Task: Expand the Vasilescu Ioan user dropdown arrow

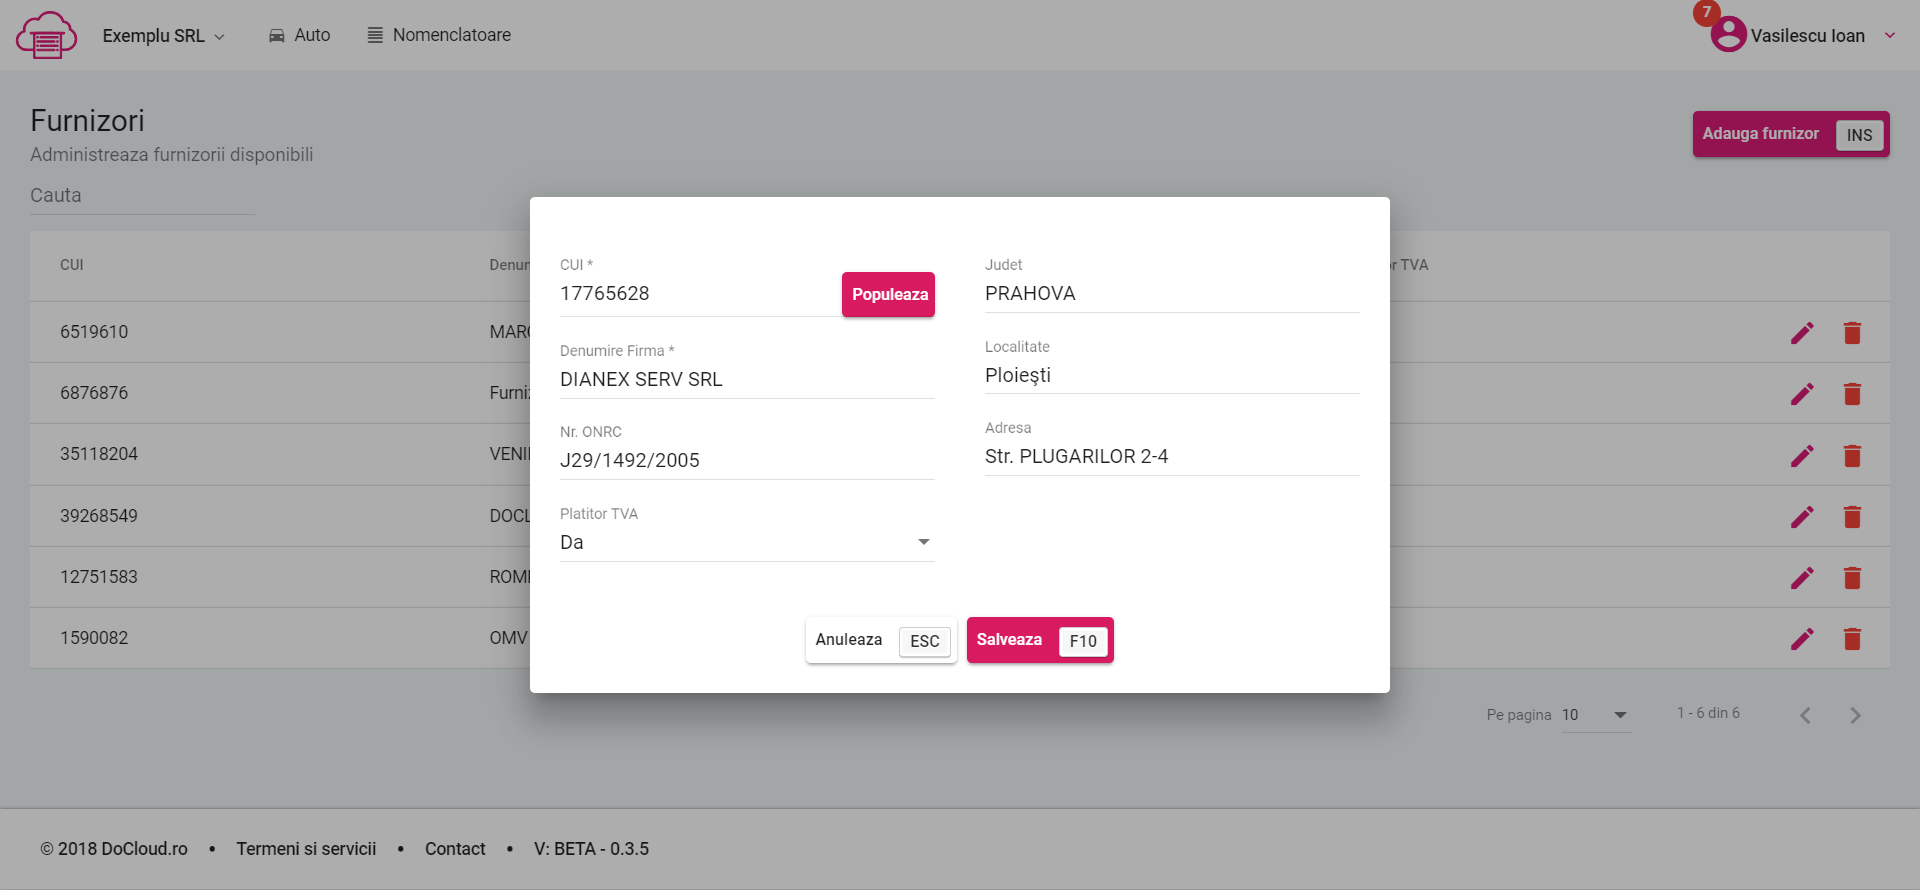Action: 1890,35
